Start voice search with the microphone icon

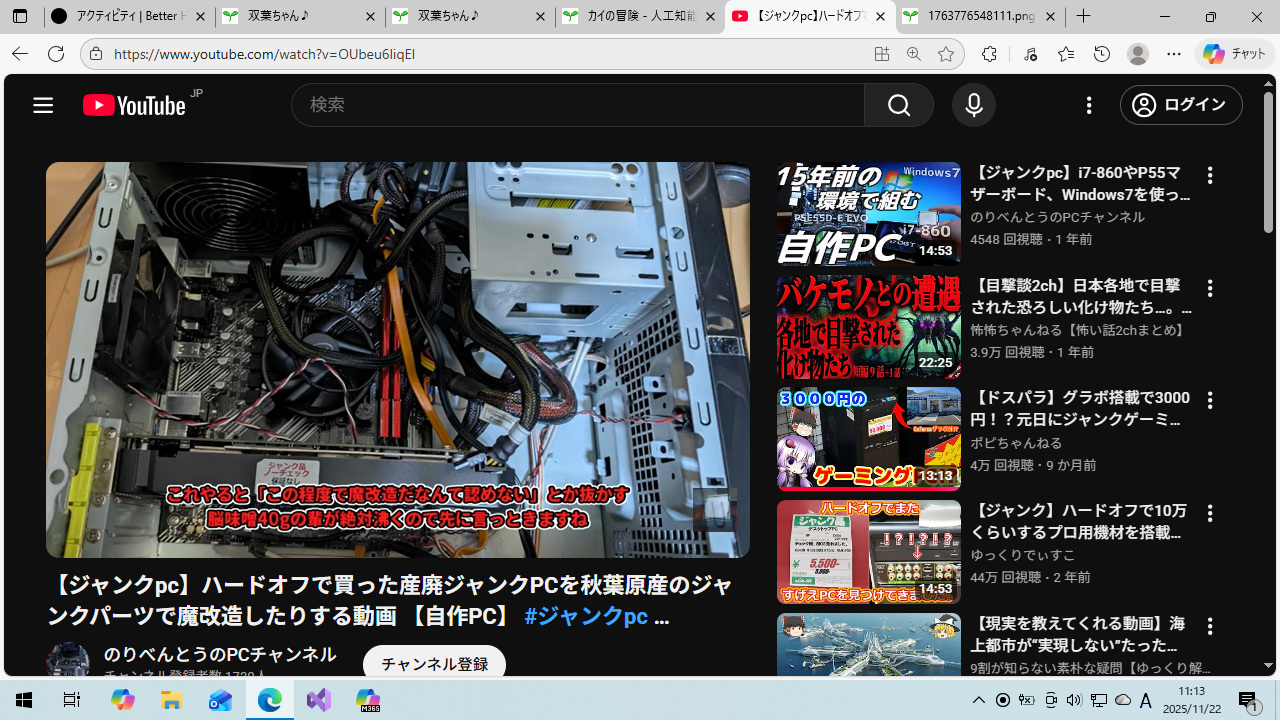point(973,105)
